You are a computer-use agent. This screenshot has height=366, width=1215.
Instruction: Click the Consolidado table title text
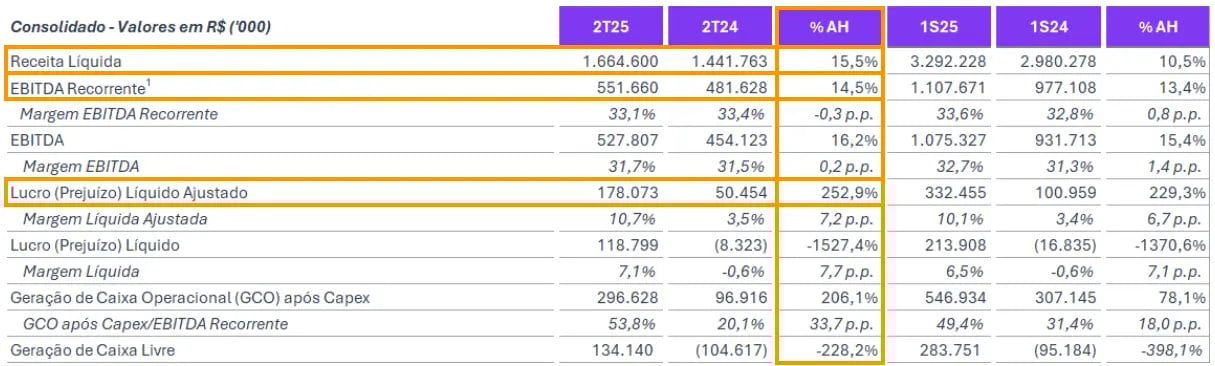pos(140,25)
